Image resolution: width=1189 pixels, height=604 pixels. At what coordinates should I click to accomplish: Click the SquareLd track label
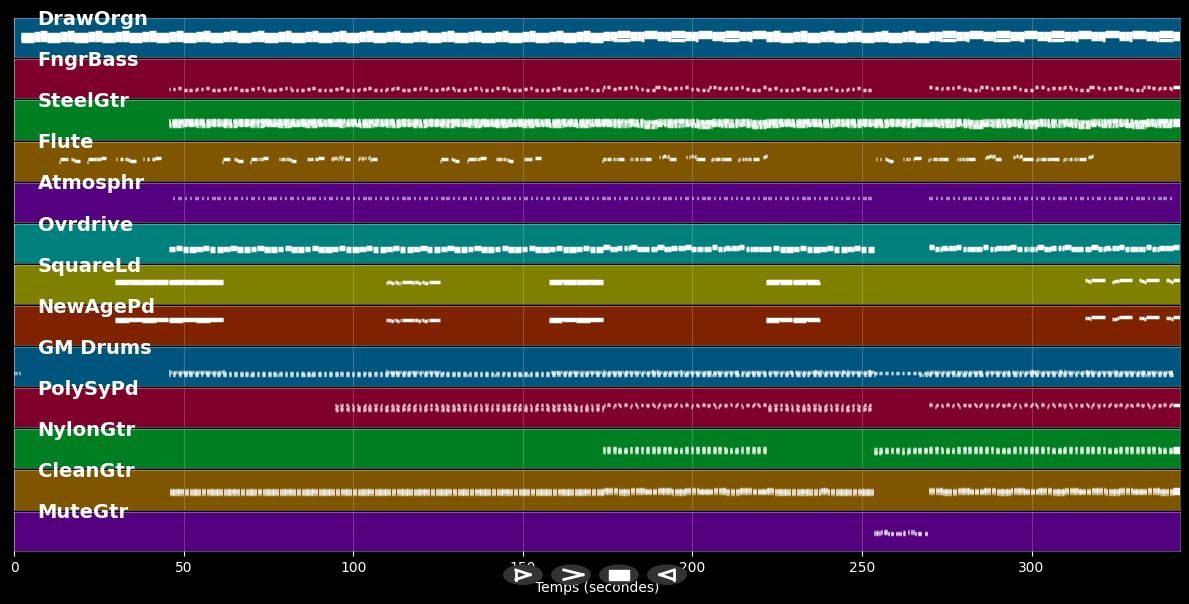89,266
